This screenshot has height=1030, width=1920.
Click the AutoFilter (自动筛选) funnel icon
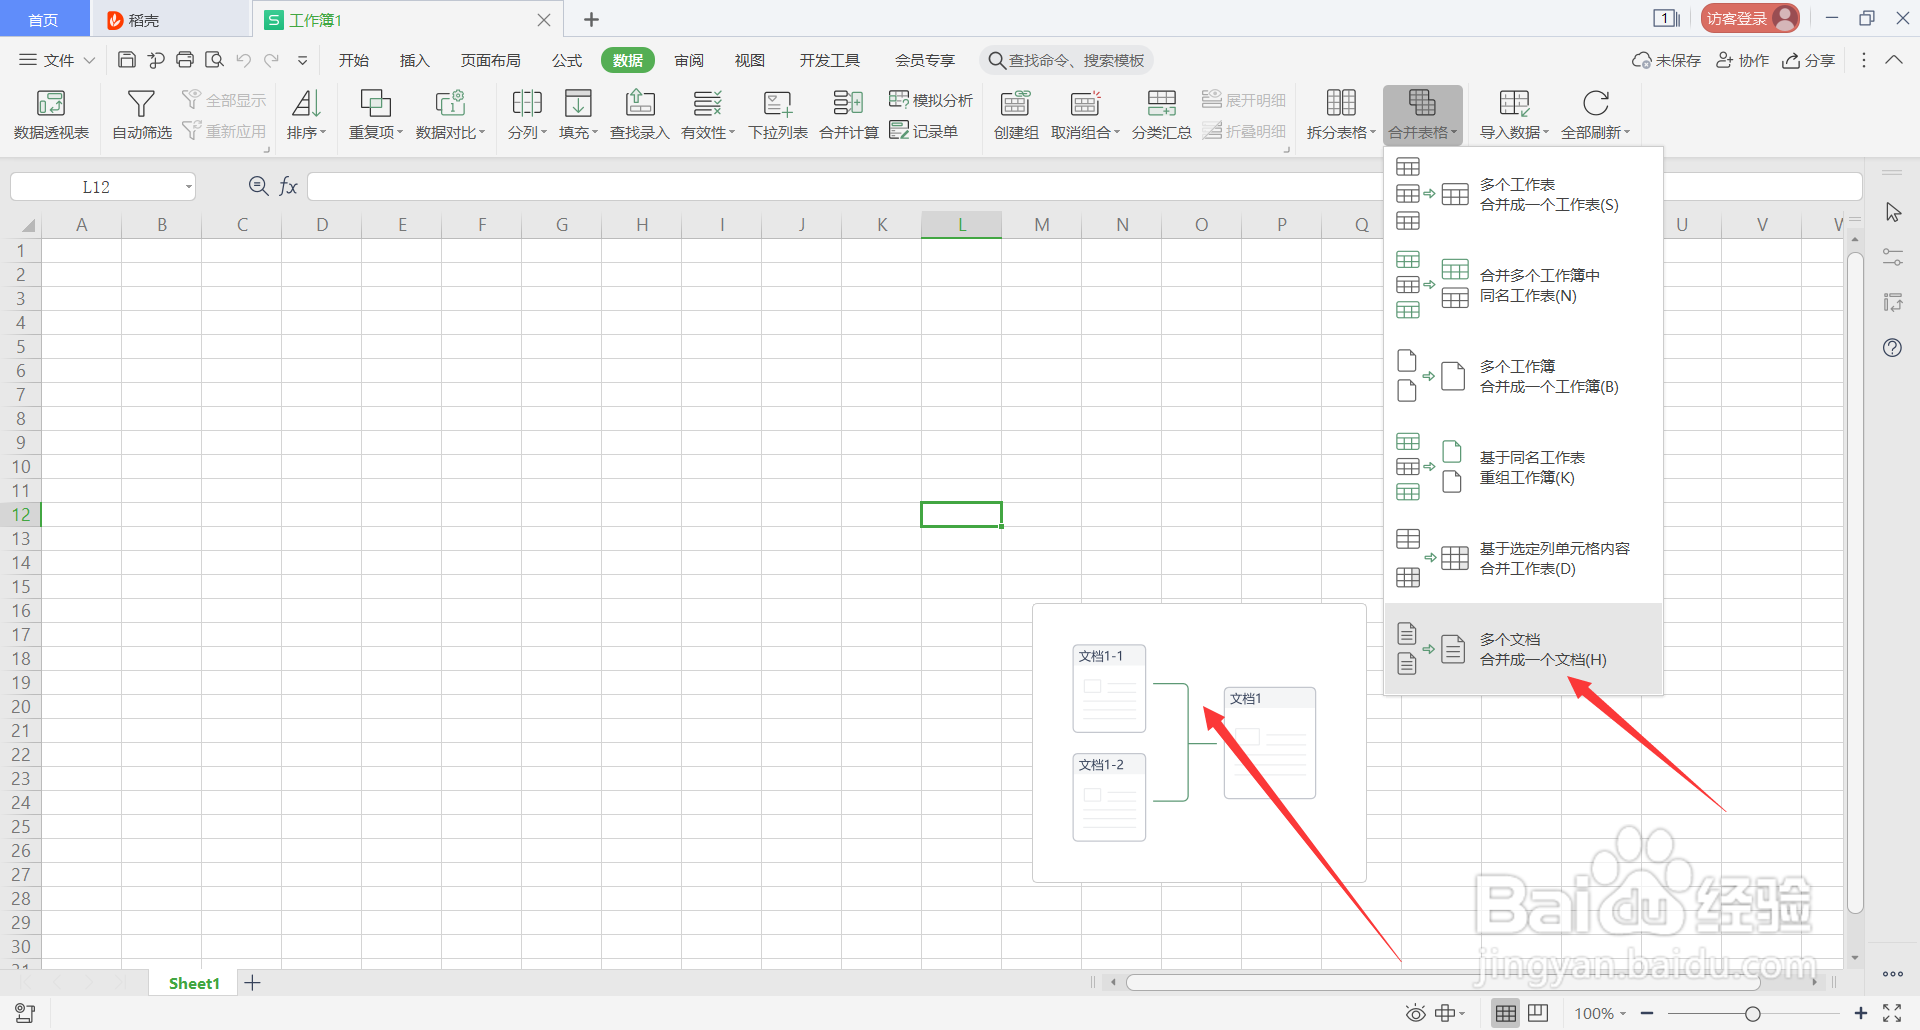pyautogui.click(x=141, y=103)
